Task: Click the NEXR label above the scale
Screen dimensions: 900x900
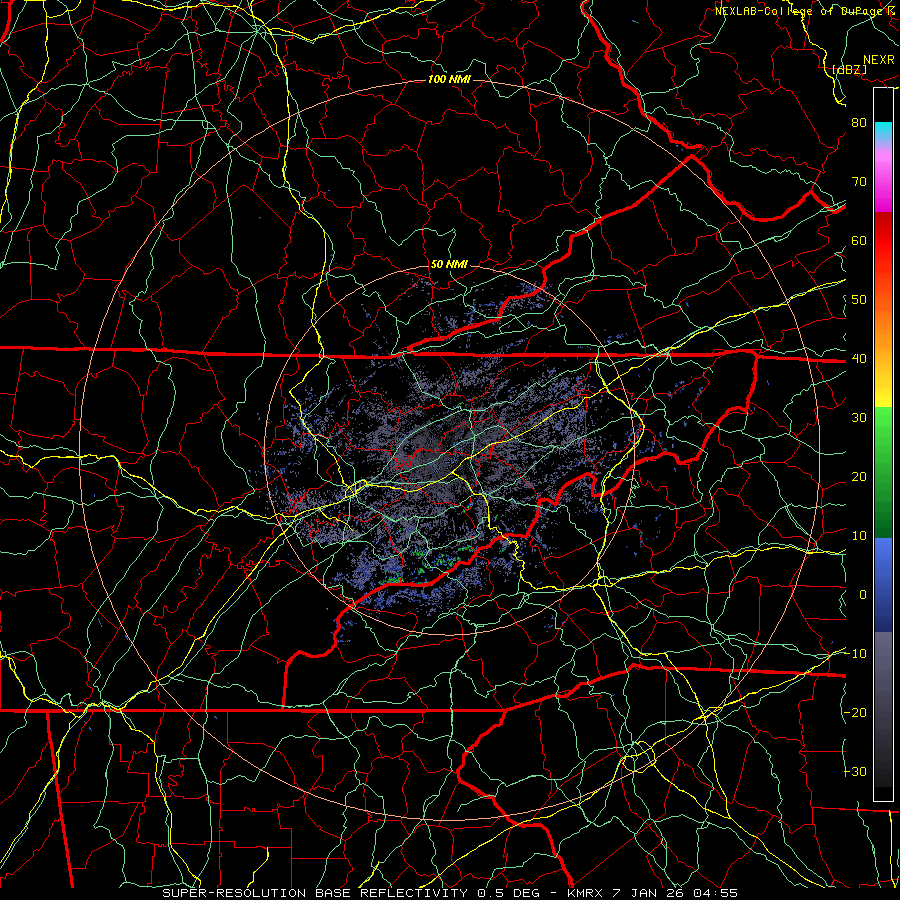Action: pyautogui.click(x=879, y=60)
